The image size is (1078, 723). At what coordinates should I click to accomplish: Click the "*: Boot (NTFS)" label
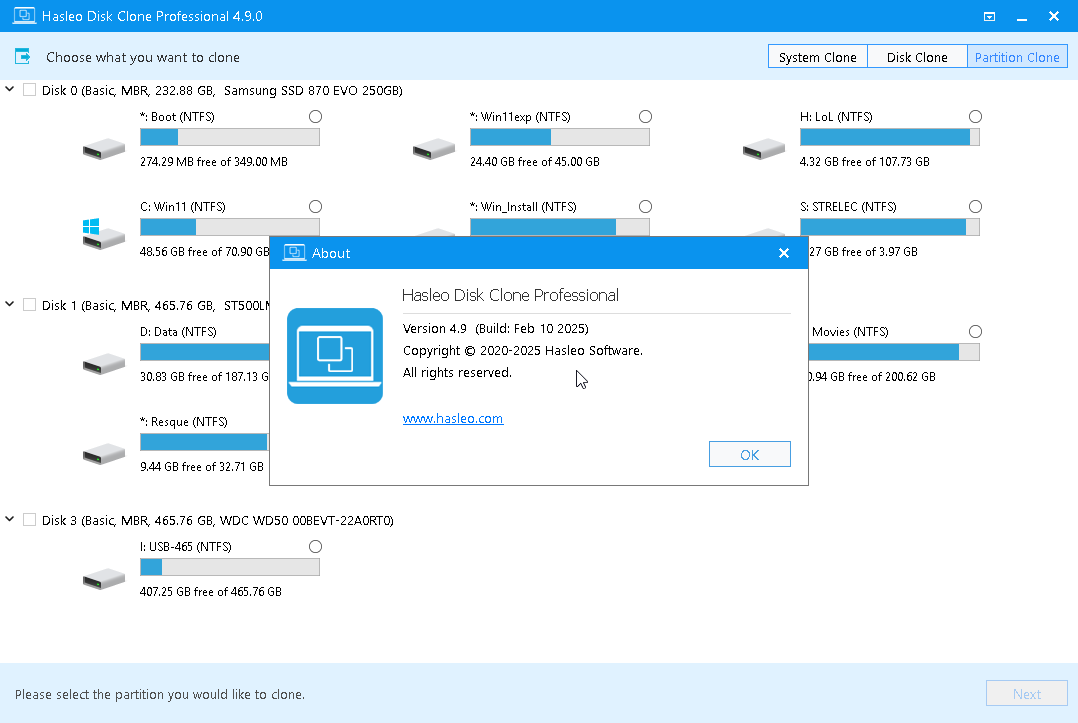click(177, 117)
